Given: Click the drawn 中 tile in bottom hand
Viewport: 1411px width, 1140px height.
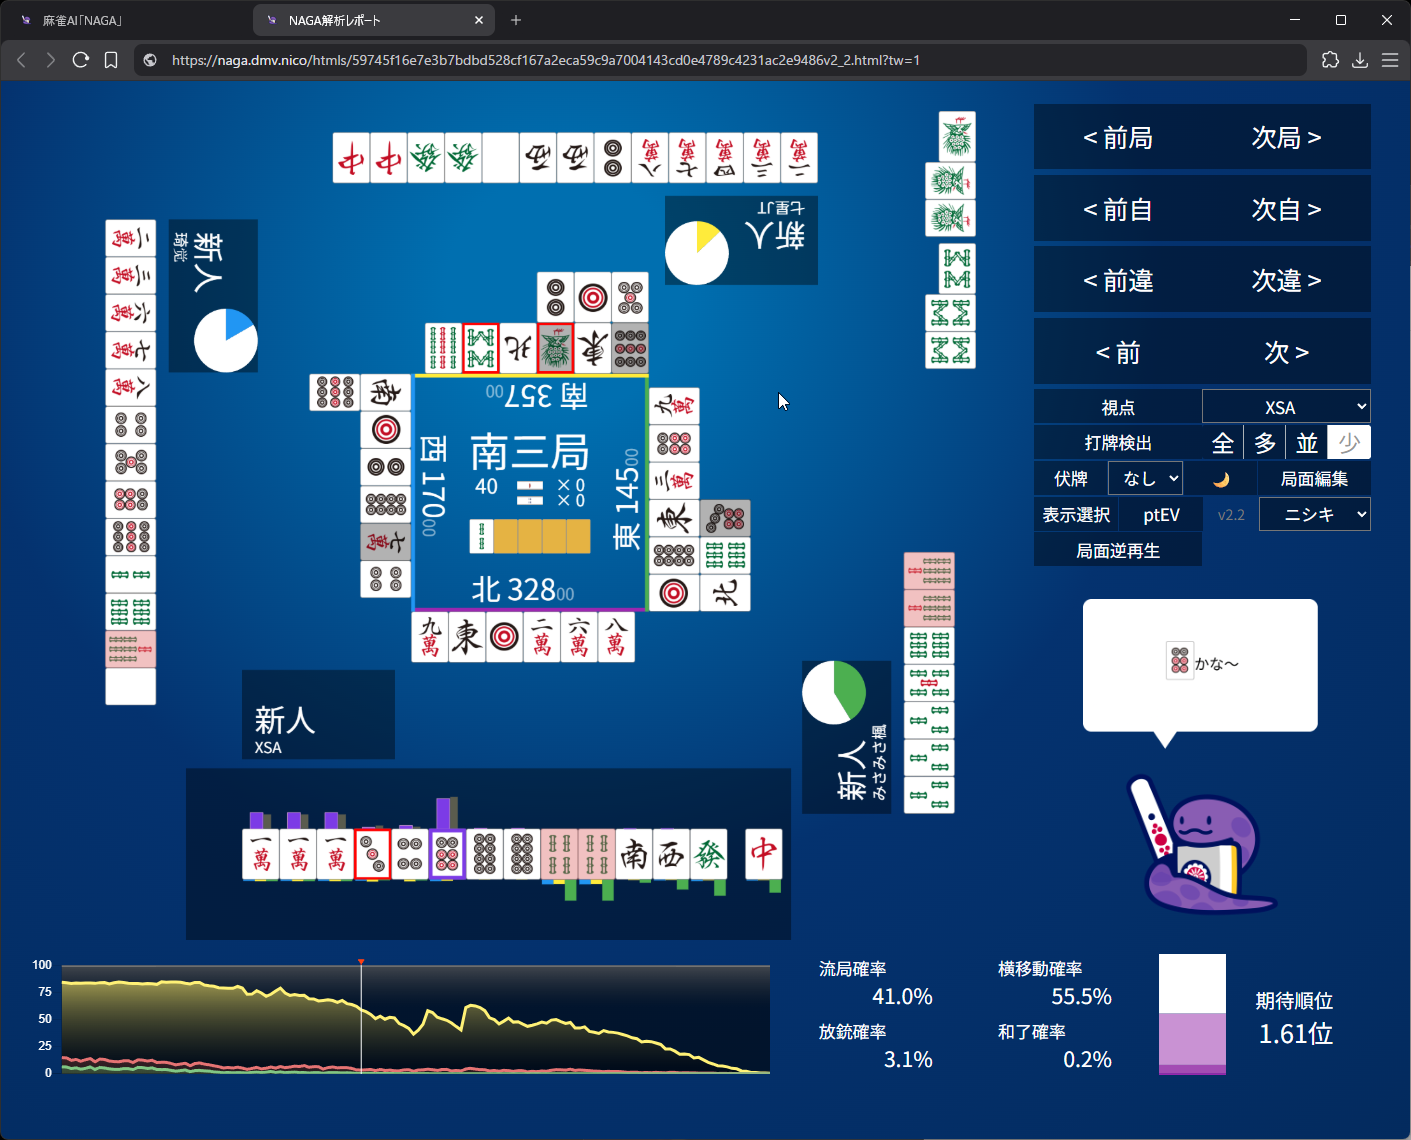Looking at the screenshot, I should [x=763, y=854].
